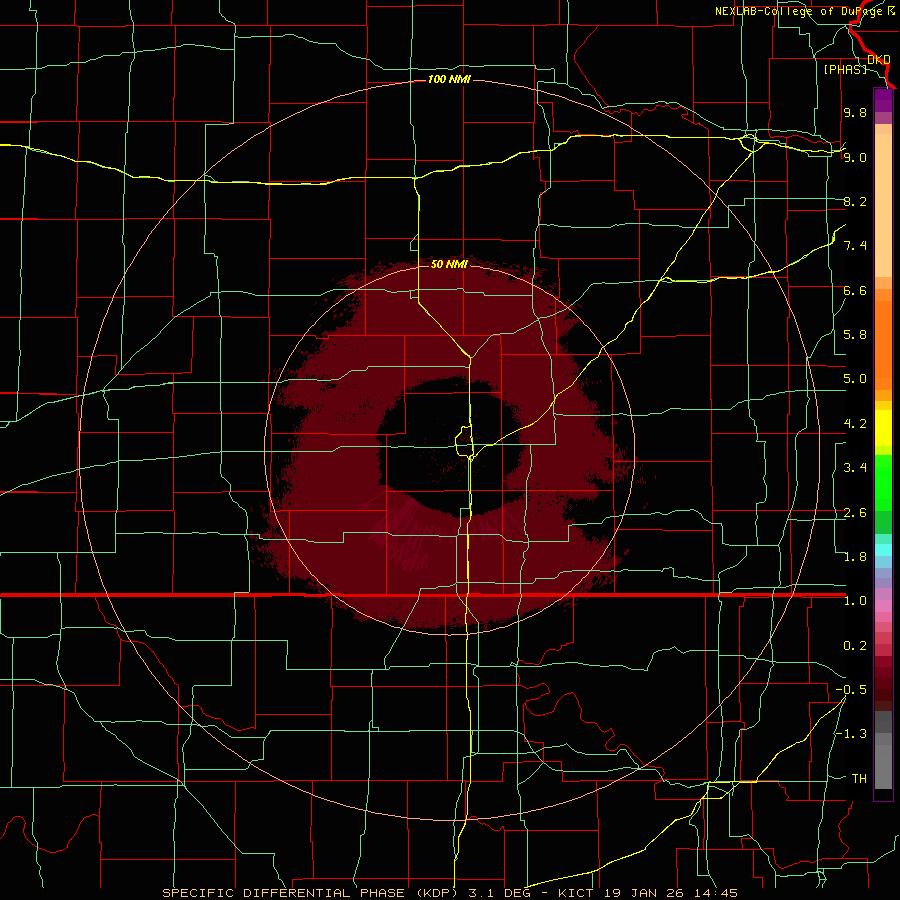This screenshot has height=900, width=900.
Task: Pick the peach color band on scale
Action: [883, 205]
